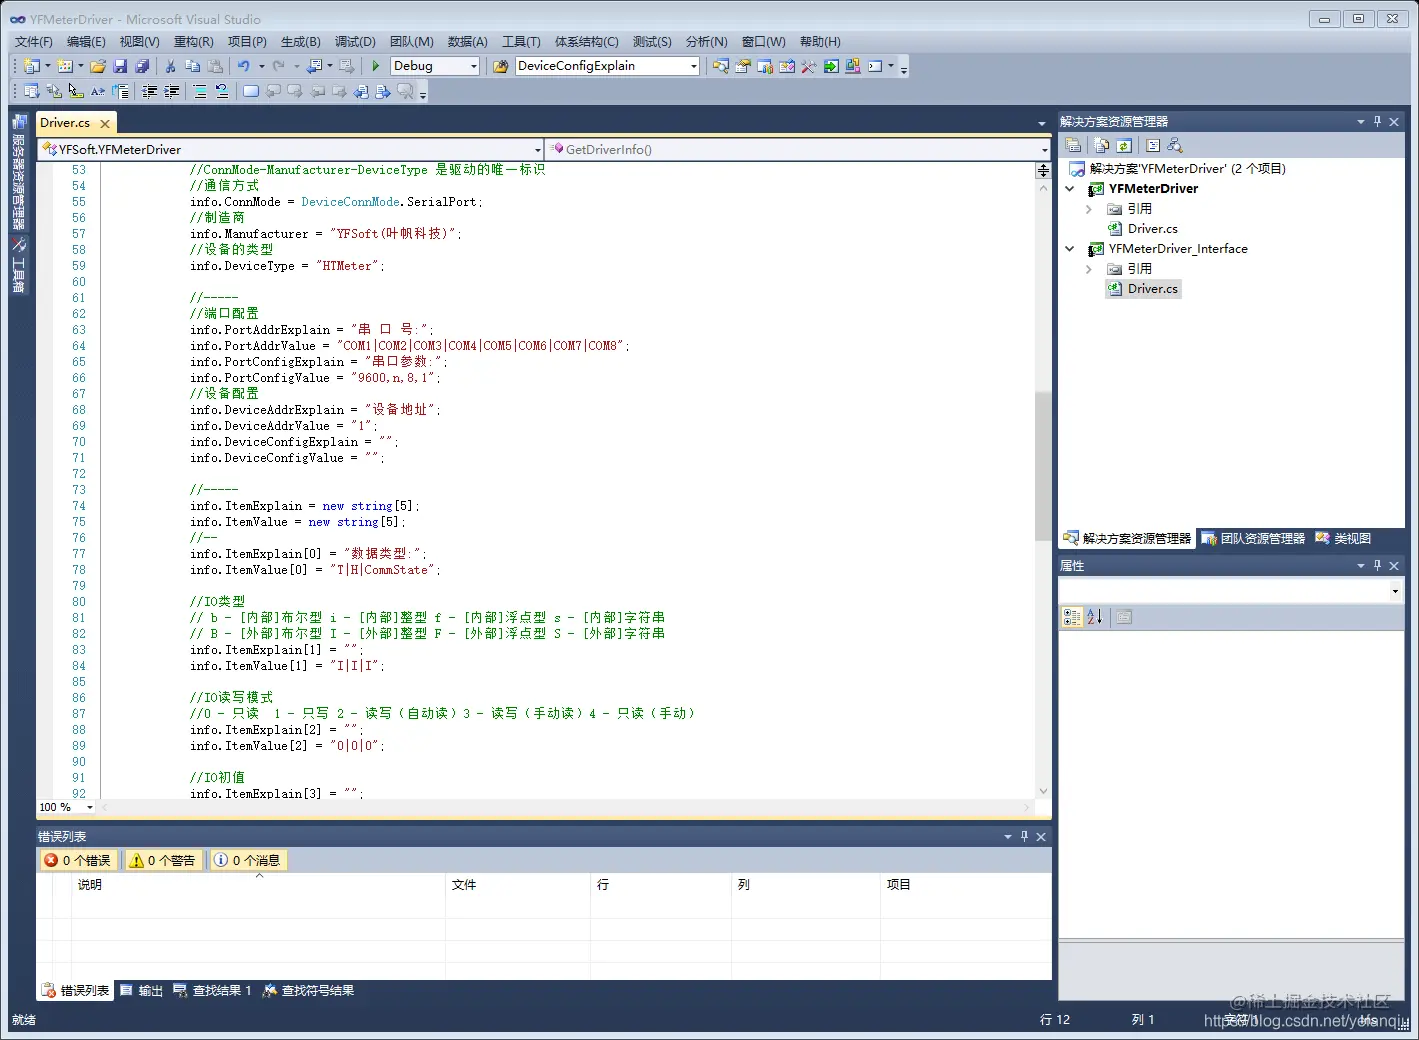Click the Undo arrow icon

[244, 66]
